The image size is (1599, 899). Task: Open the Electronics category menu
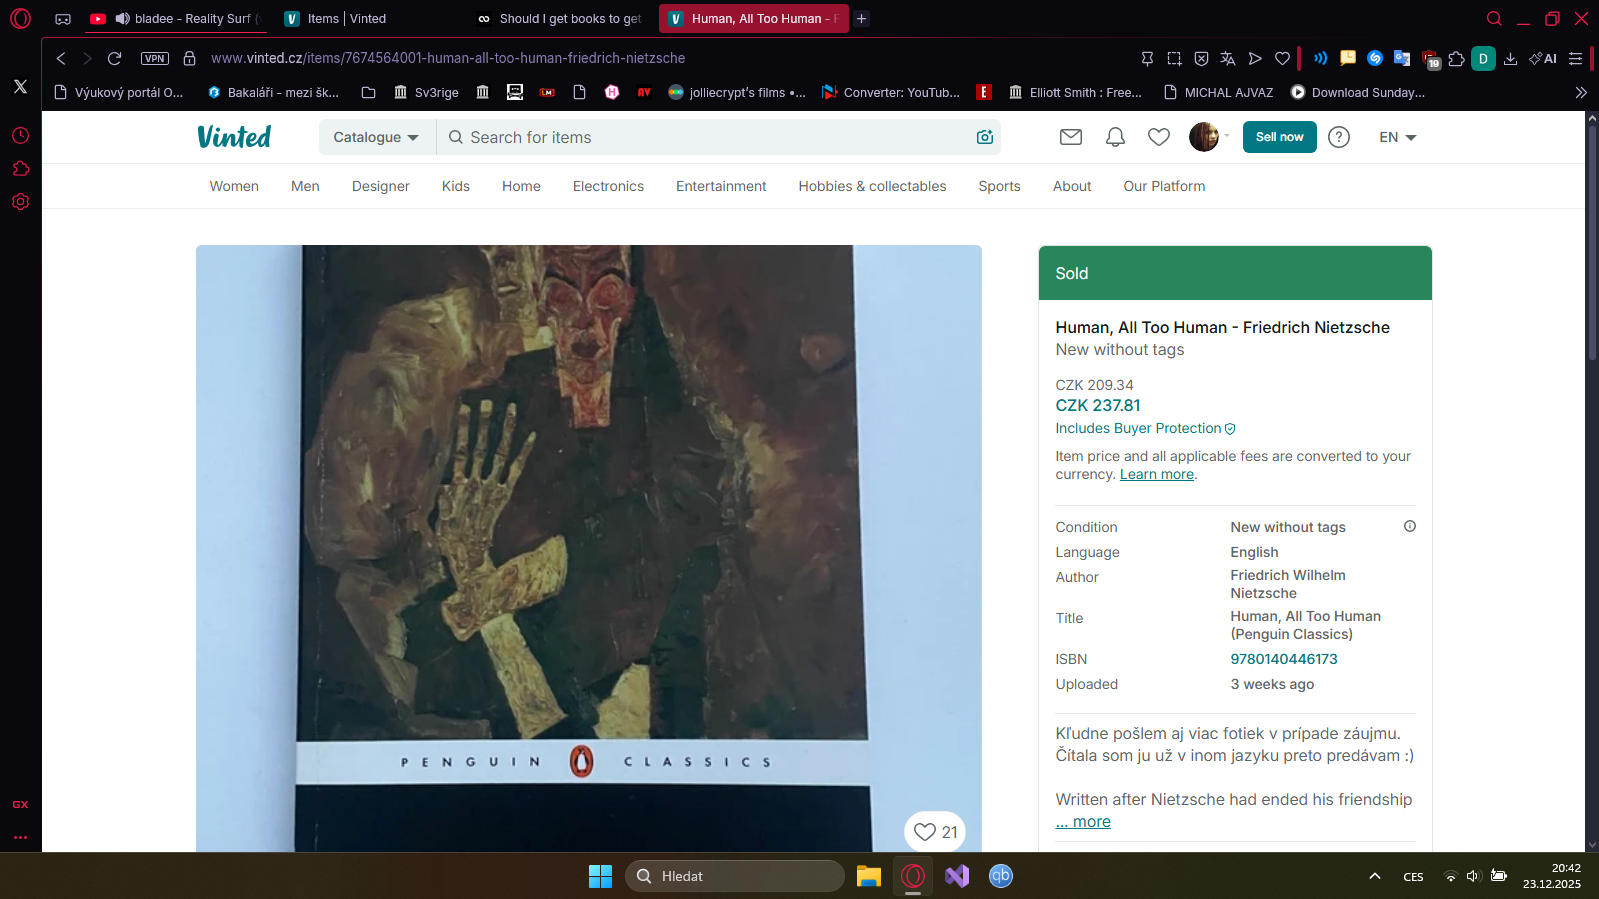click(x=608, y=186)
